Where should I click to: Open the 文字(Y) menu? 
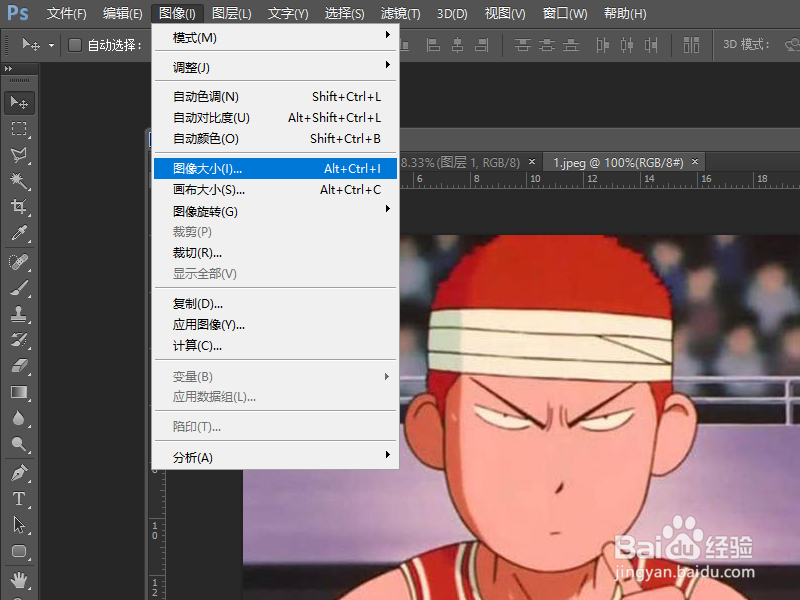coord(288,13)
